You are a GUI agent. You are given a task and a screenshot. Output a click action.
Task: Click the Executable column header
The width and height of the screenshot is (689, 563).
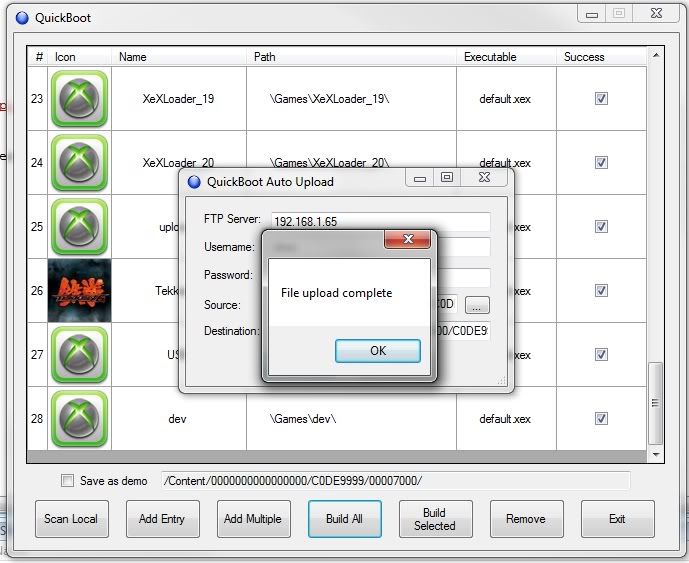pos(490,57)
